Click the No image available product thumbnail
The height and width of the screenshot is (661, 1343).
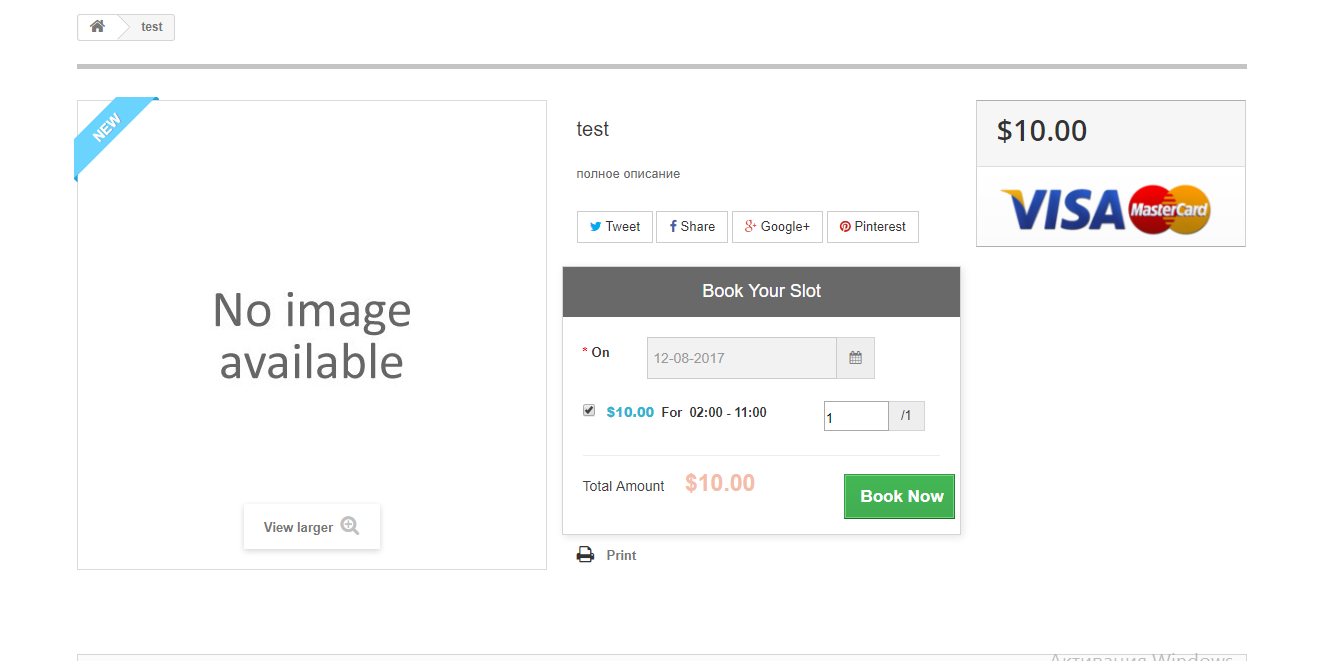pos(312,335)
